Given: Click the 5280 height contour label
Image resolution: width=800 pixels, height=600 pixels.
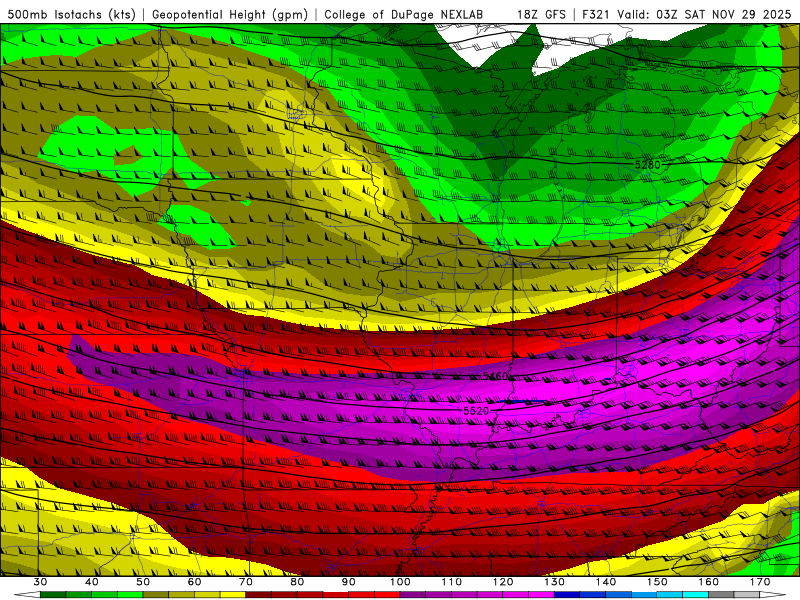Looking at the screenshot, I should click(x=647, y=164).
